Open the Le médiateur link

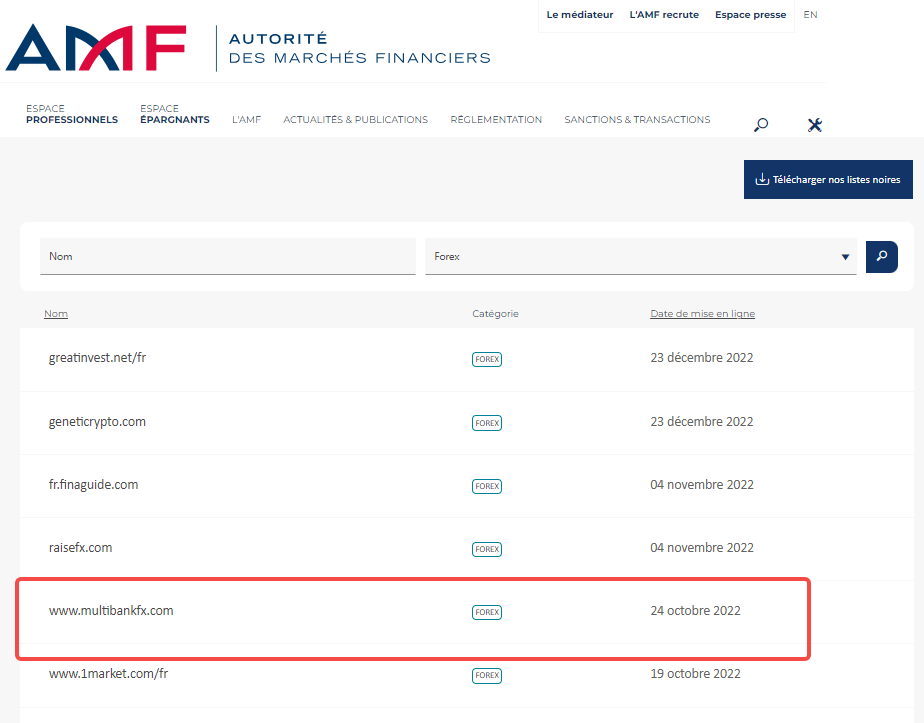coord(580,15)
